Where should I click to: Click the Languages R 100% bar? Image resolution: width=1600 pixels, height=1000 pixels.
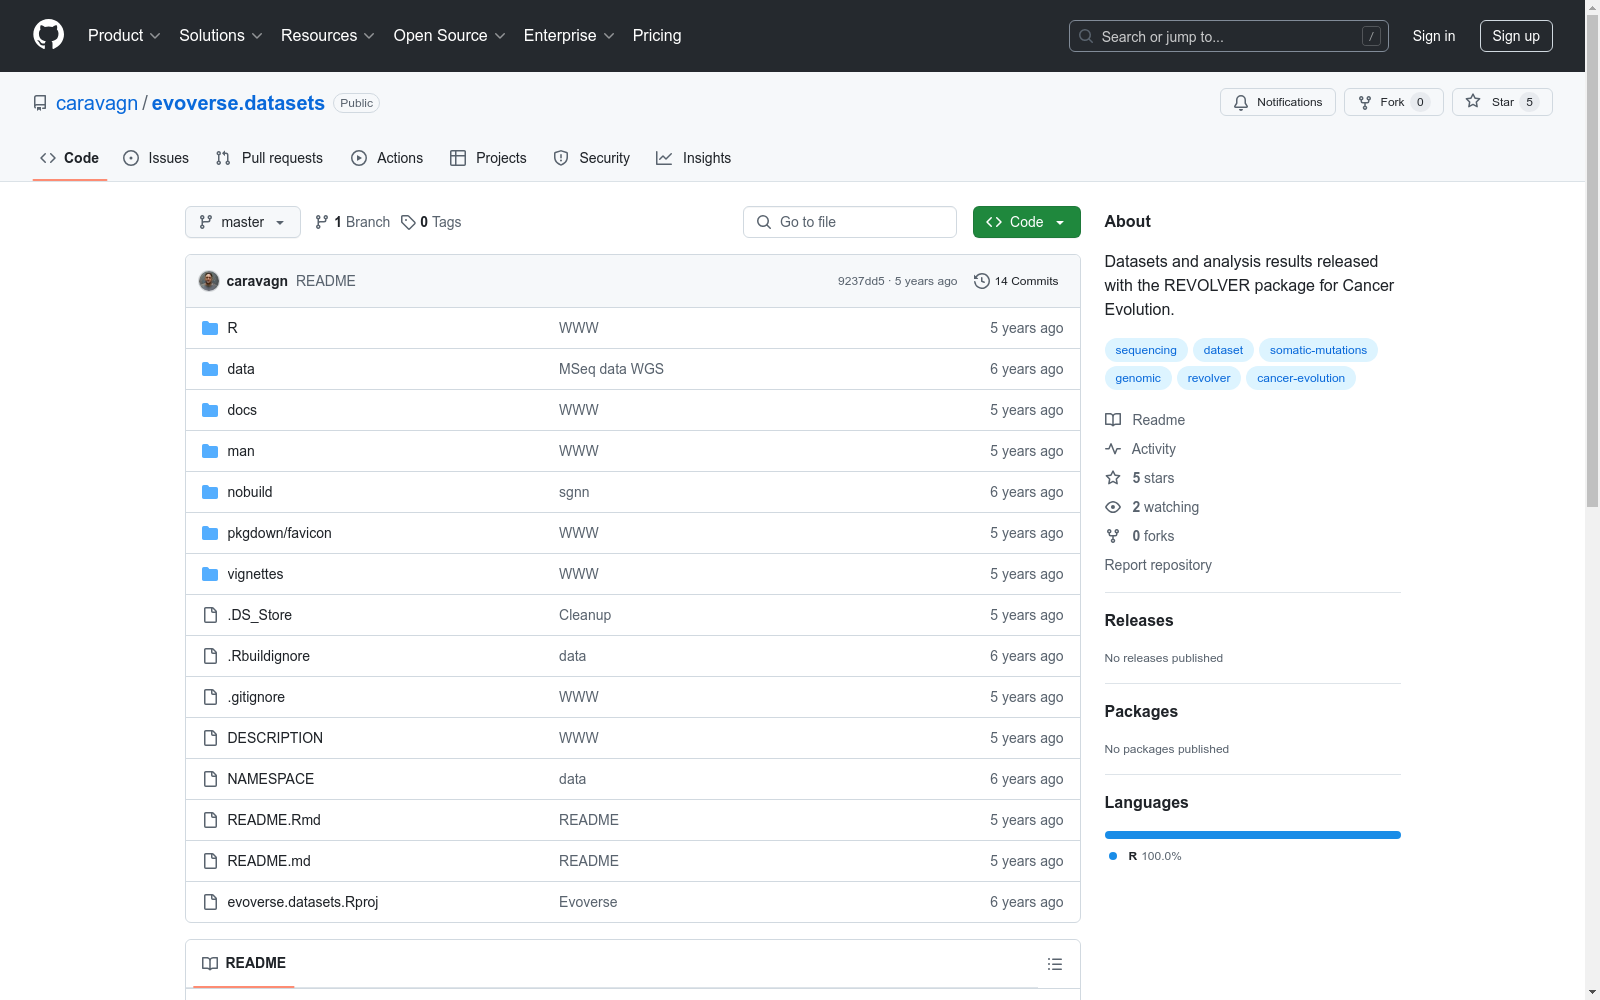click(1253, 835)
